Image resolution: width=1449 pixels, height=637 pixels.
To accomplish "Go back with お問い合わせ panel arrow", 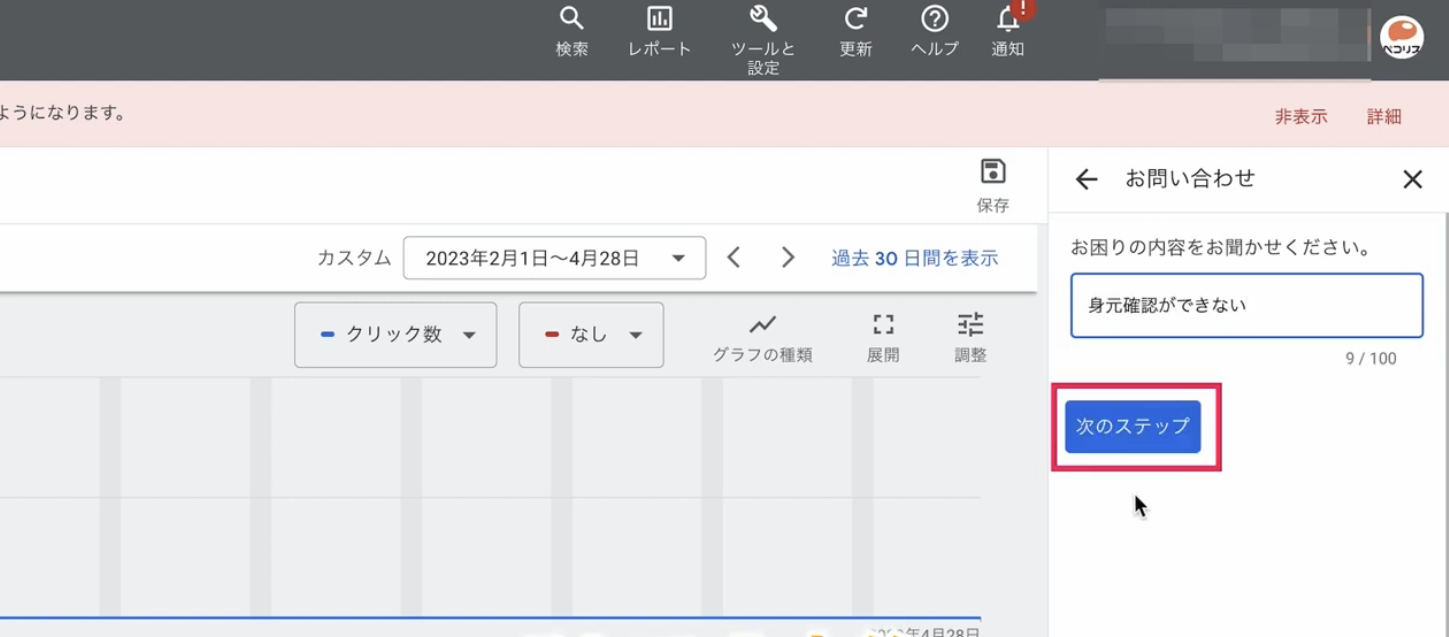I will (x=1086, y=179).
